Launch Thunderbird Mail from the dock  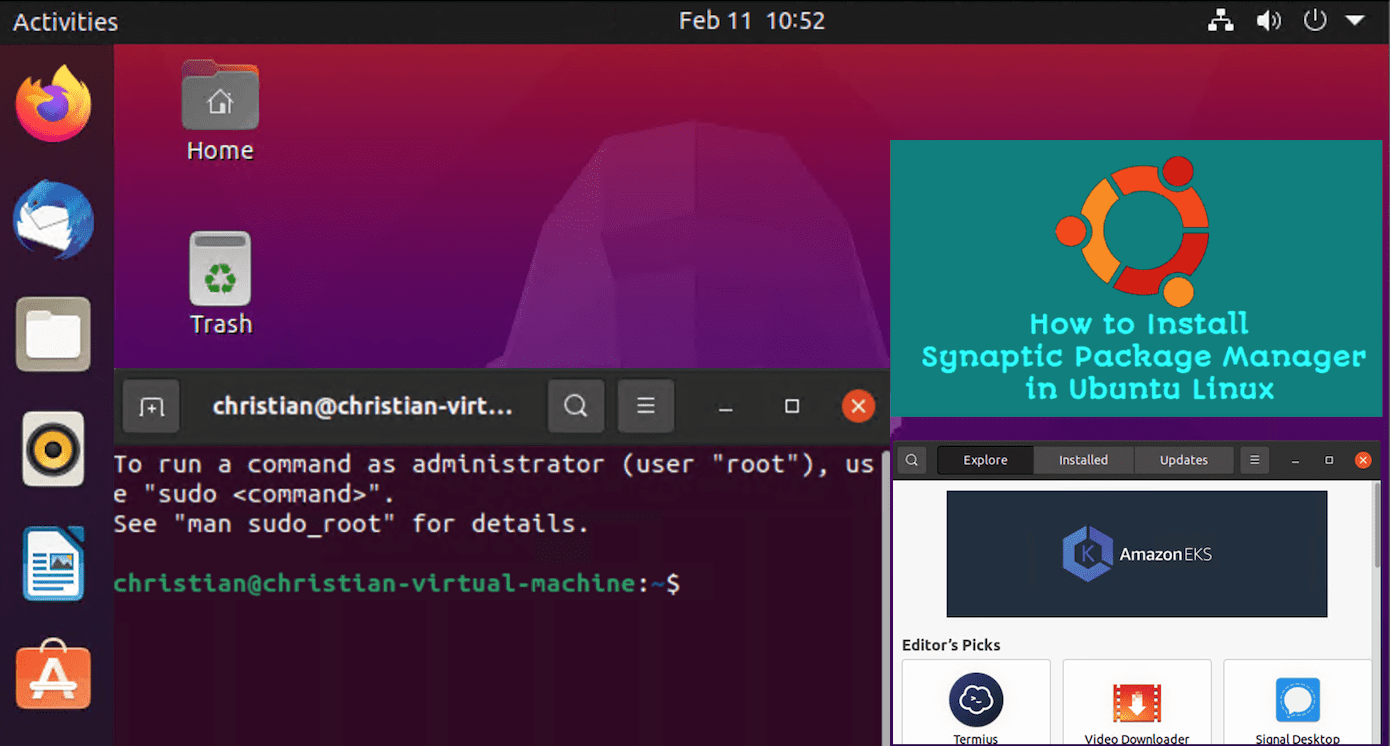point(53,220)
